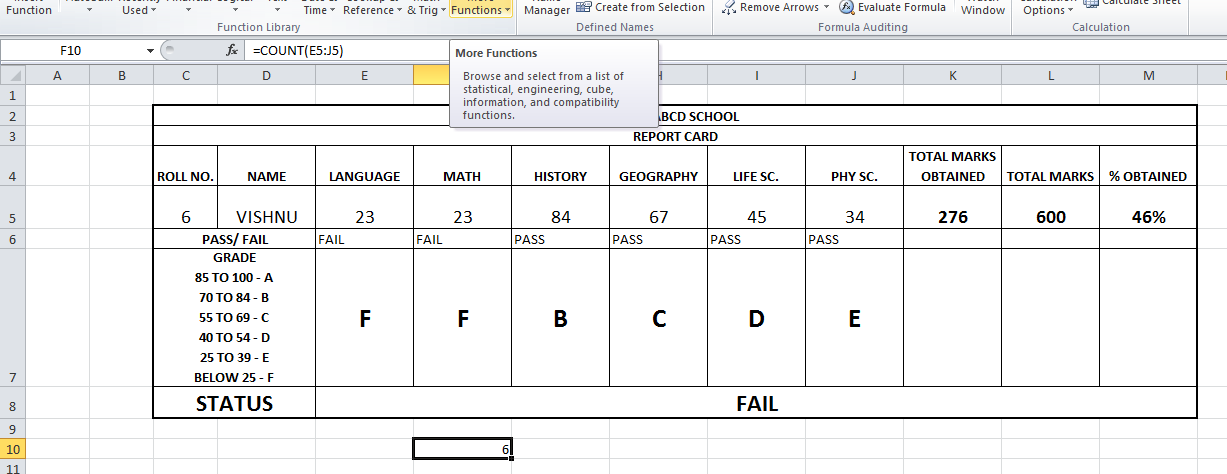Select the % OBTAINED header cell
Viewport: 1227px width, 474px height.
coord(1148,166)
